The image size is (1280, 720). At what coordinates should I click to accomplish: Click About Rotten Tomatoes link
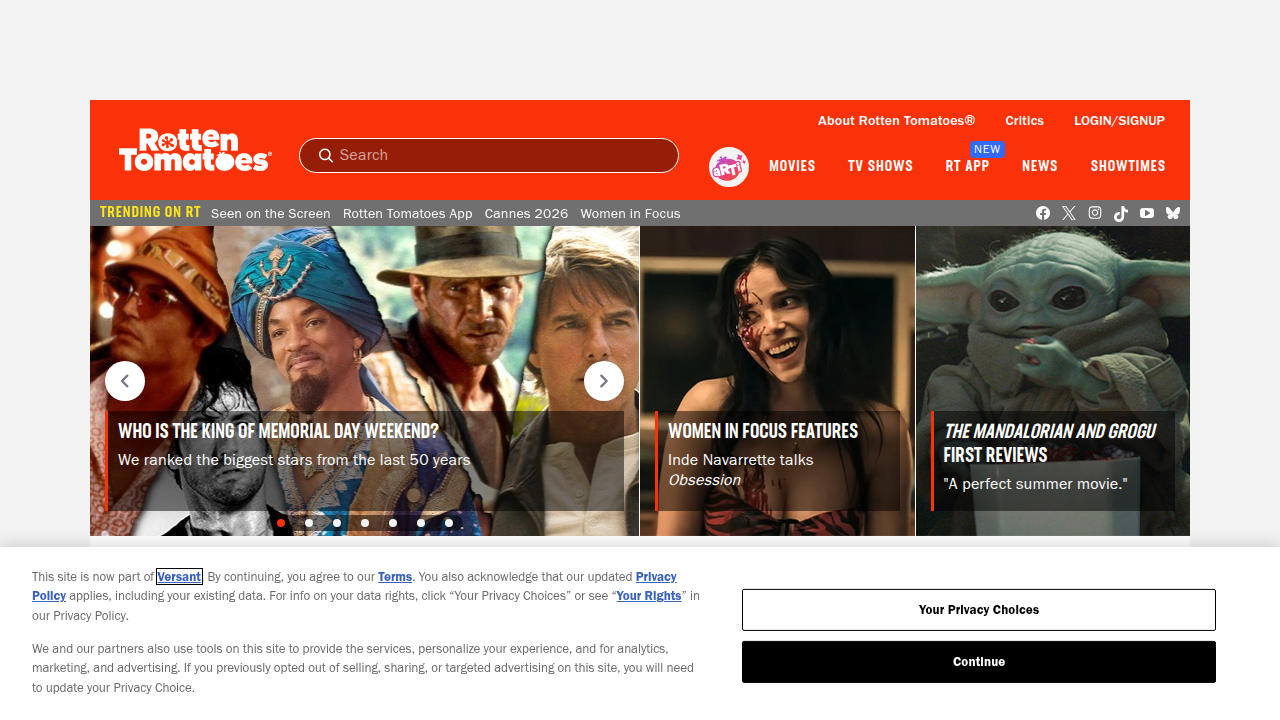coord(896,121)
